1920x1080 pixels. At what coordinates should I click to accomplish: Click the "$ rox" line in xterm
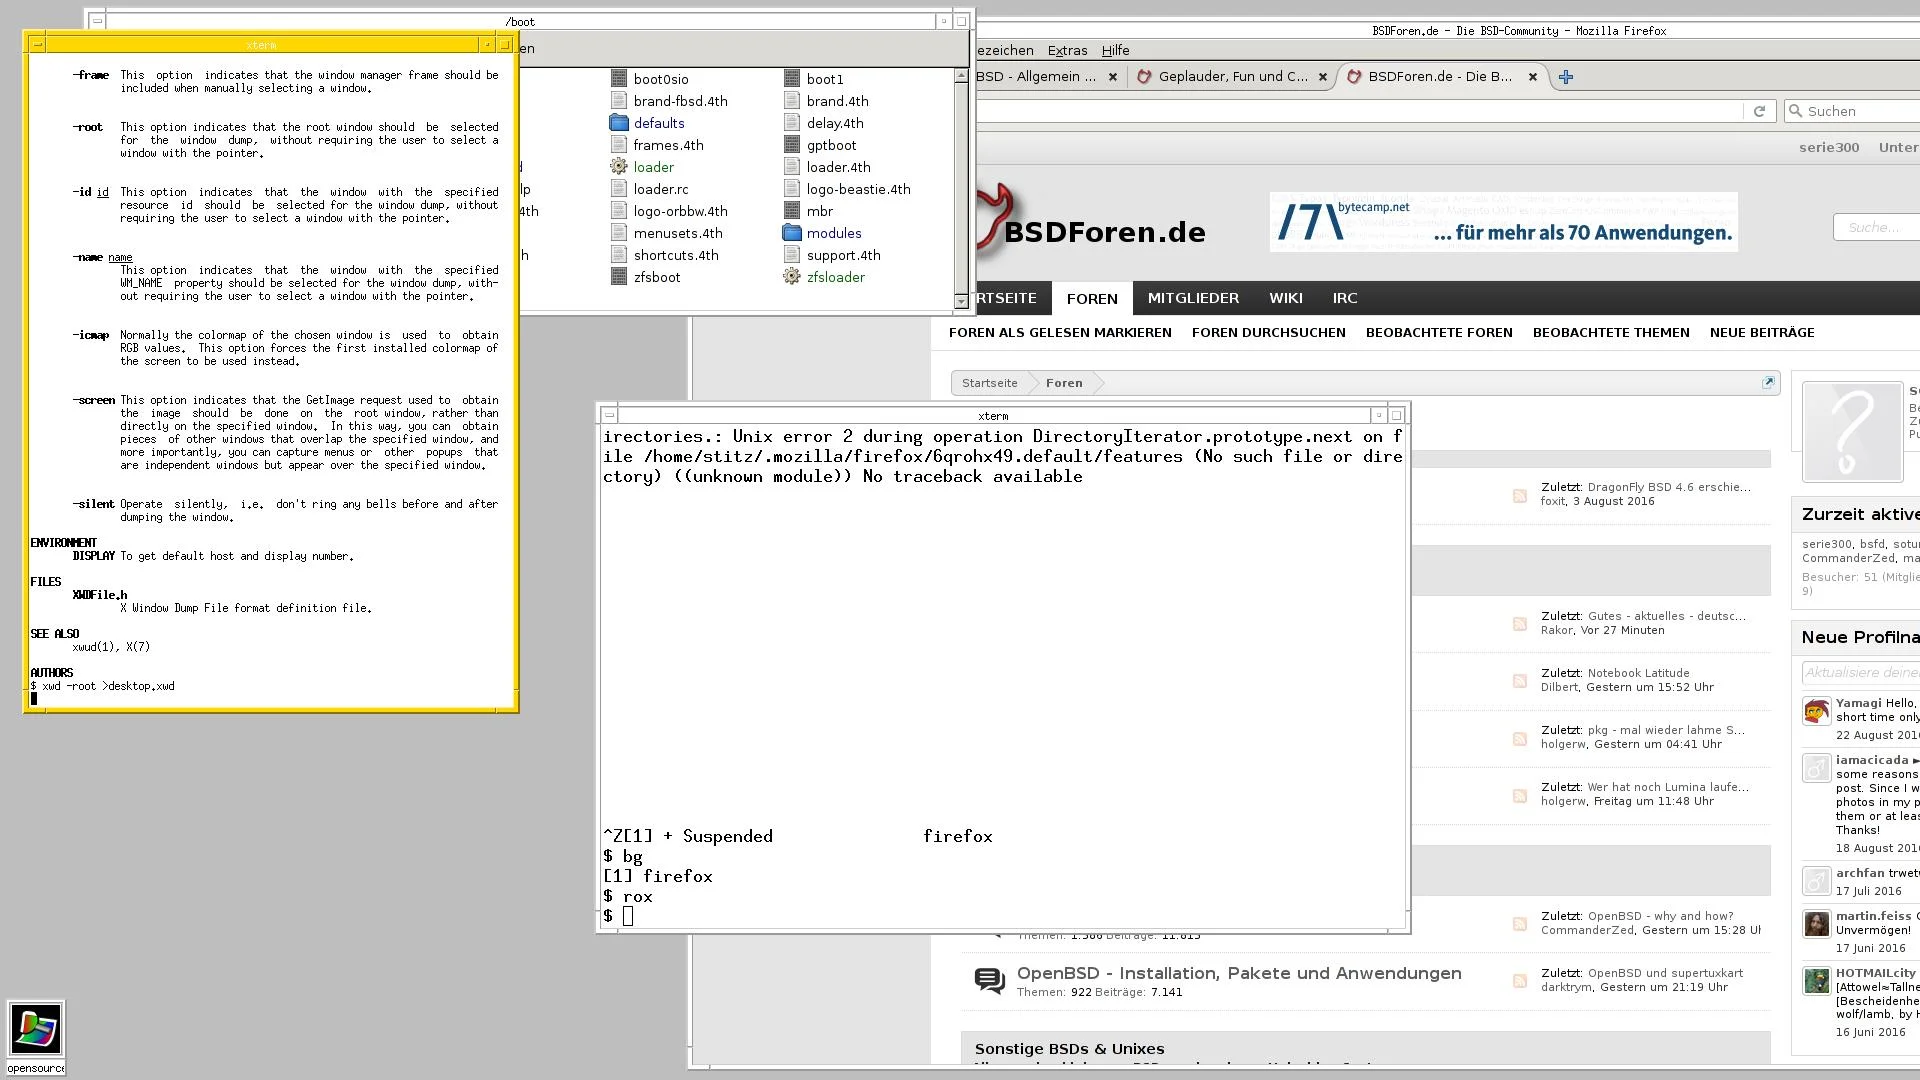628,896
